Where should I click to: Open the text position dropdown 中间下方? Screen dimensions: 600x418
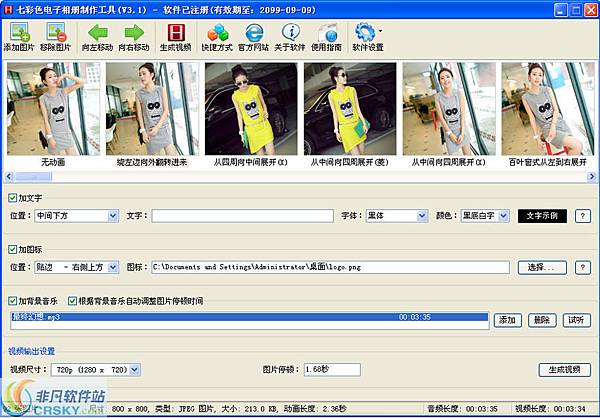(x=77, y=216)
